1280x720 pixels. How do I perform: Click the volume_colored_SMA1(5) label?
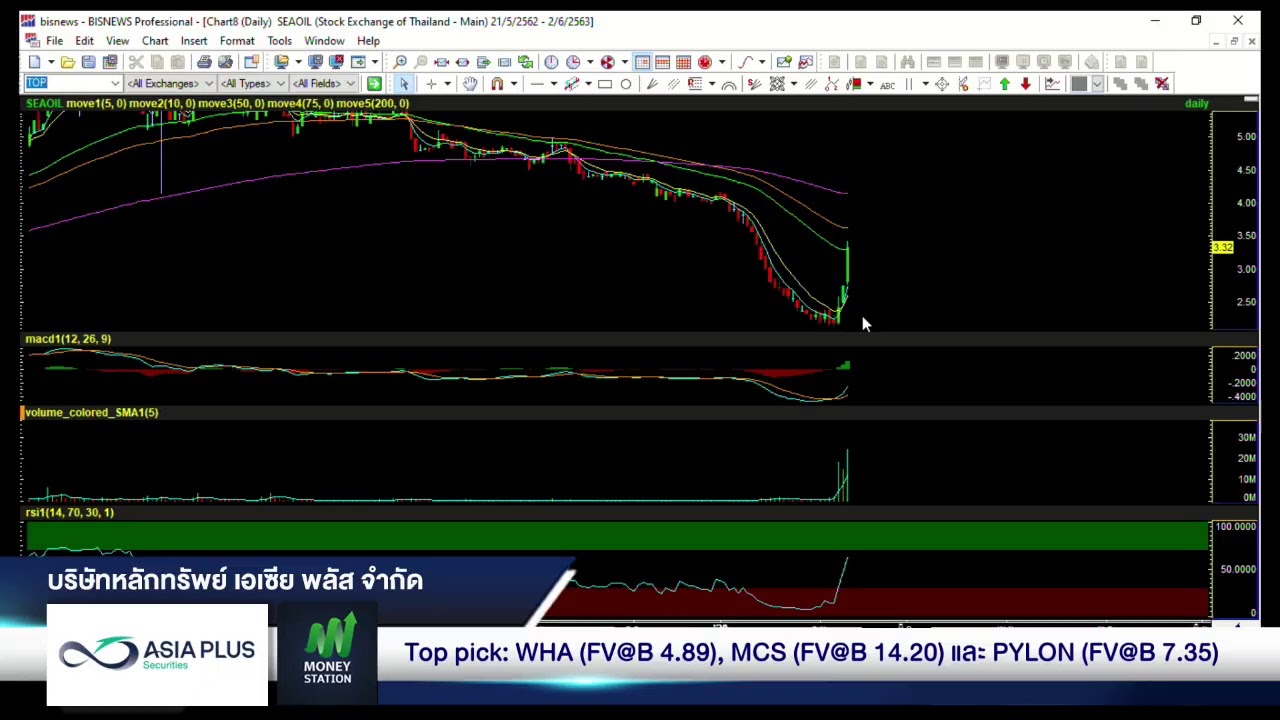point(91,412)
